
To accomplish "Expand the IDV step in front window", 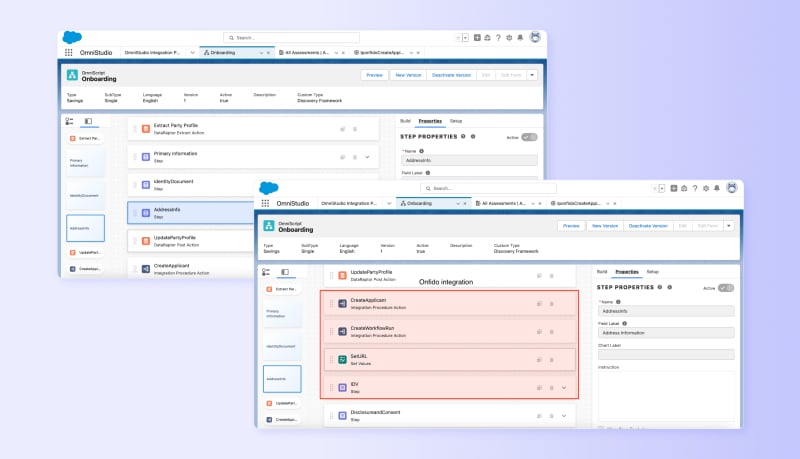I will 564,388.
